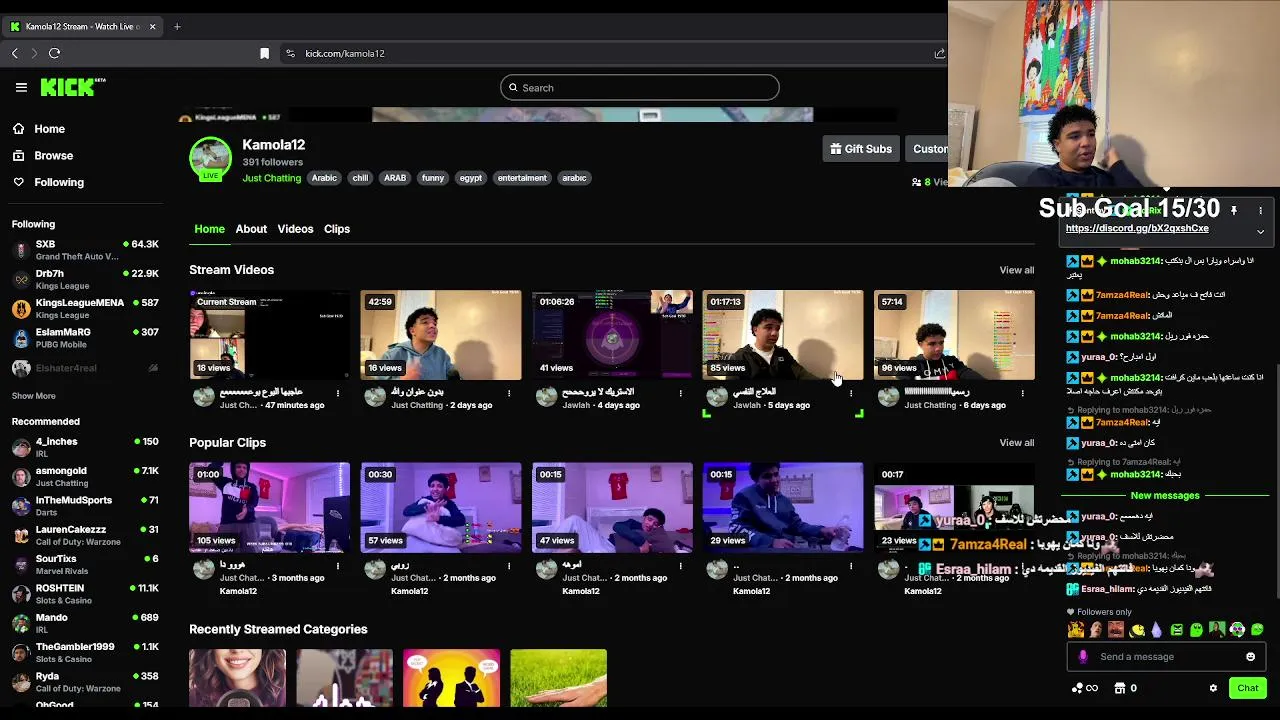Click the green Chat send button
The image size is (1280, 720).
(x=1247, y=688)
